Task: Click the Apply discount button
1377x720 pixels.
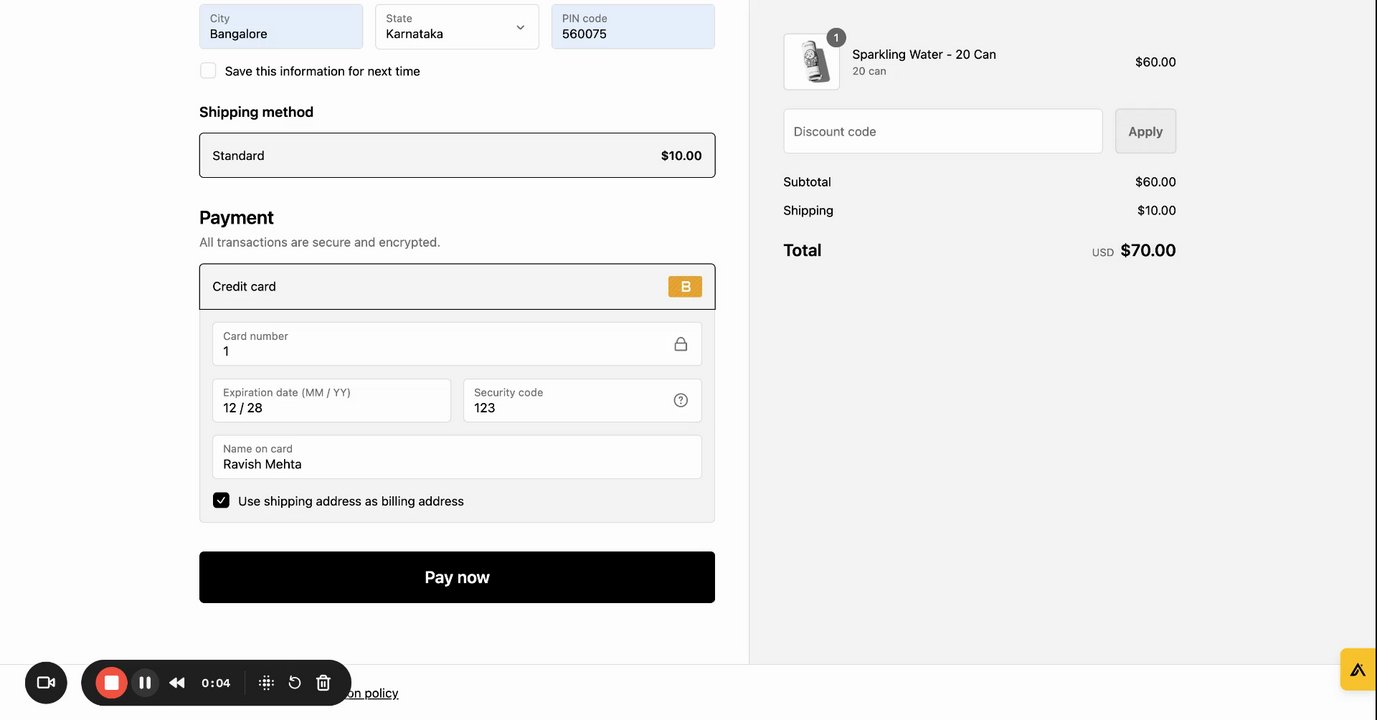Action: coord(1145,131)
